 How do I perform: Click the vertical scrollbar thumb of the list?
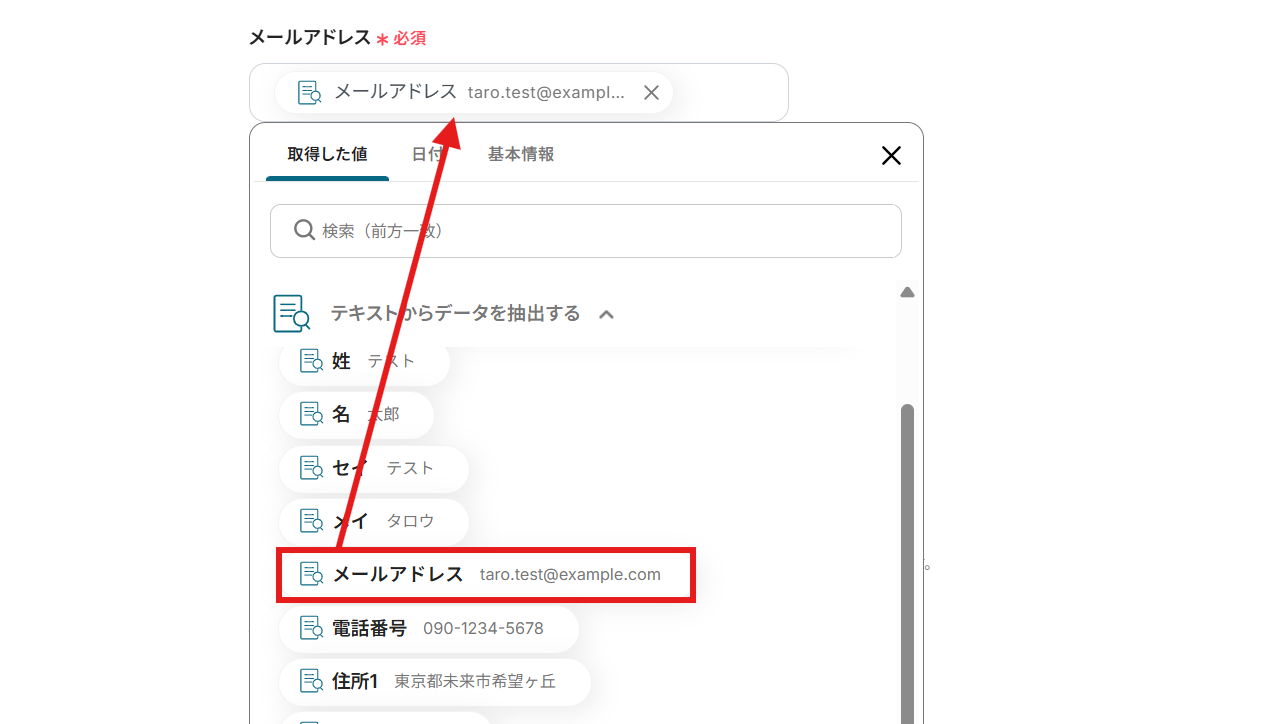point(907,564)
